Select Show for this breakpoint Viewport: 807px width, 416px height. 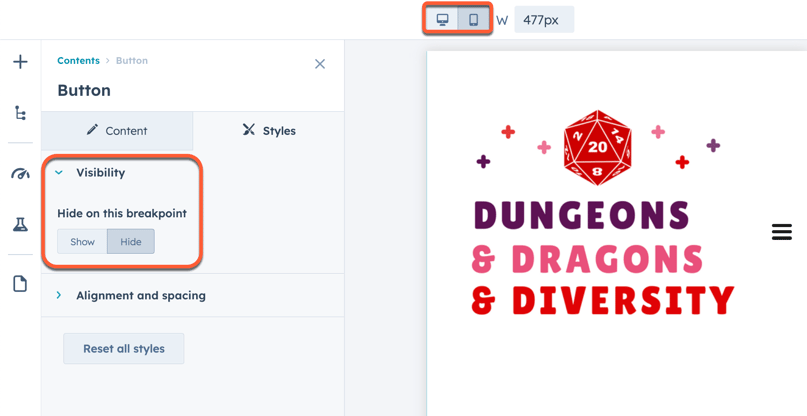click(x=82, y=241)
